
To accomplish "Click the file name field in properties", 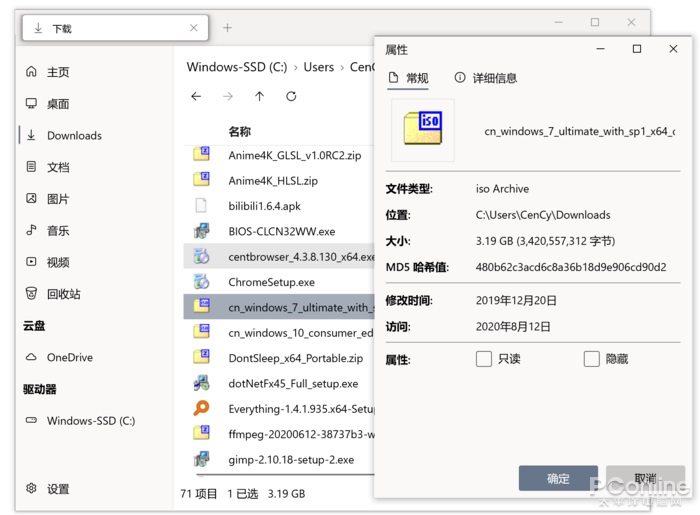I will (579, 131).
